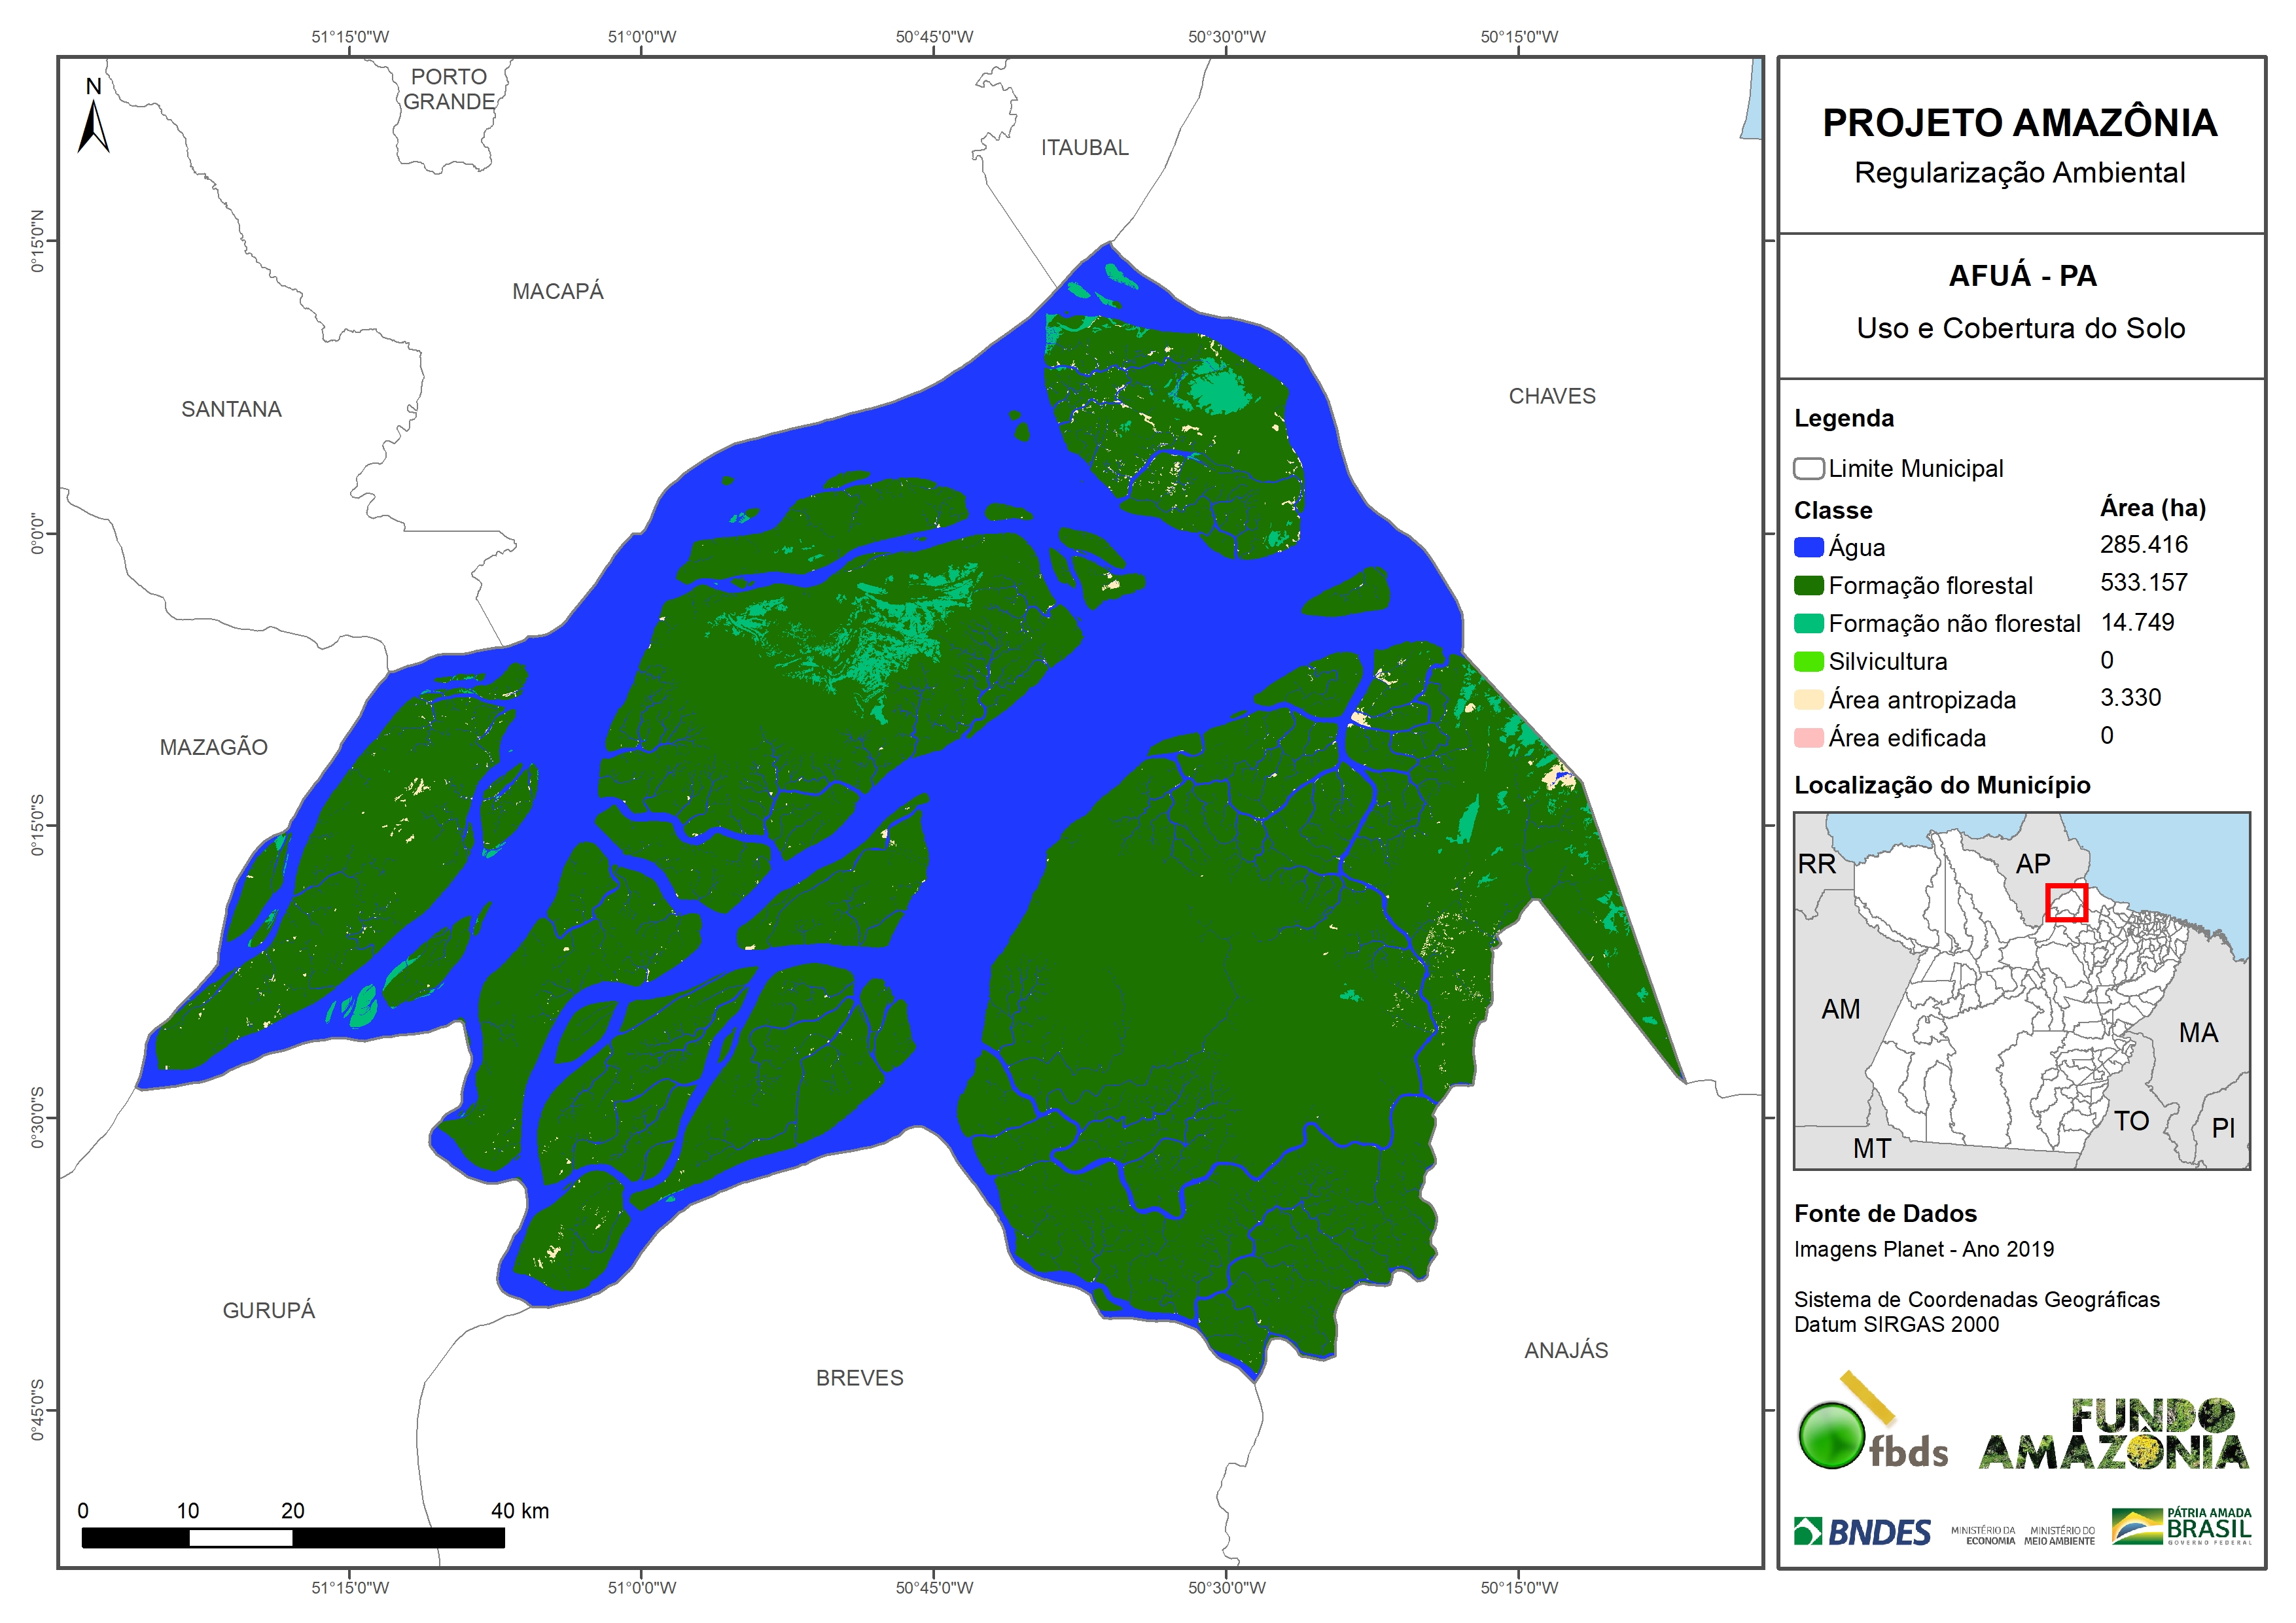Click the Formação não florestal swatch

tap(1808, 623)
